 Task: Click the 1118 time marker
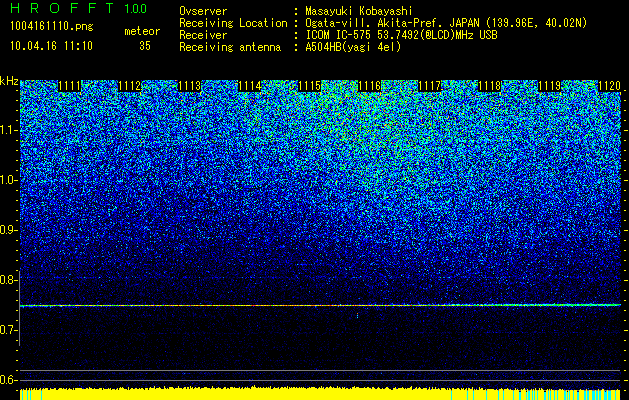tap(489, 86)
